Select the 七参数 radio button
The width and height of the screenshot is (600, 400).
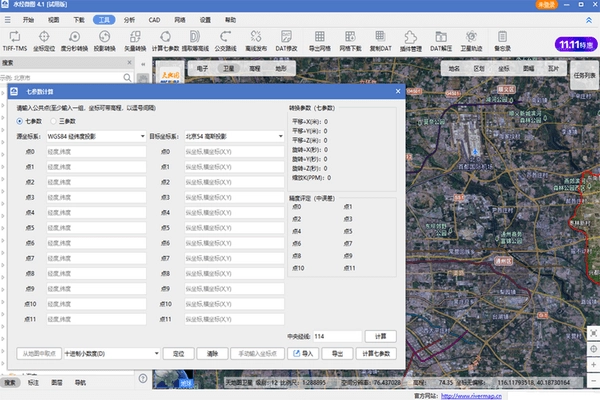(19, 120)
